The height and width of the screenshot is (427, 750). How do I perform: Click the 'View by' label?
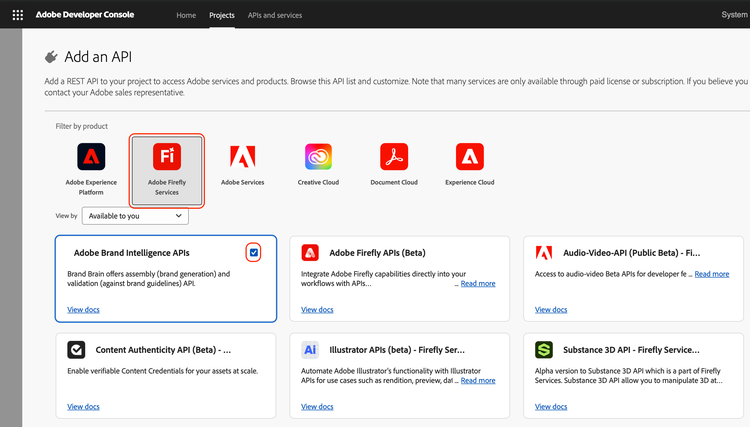pos(66,216)
